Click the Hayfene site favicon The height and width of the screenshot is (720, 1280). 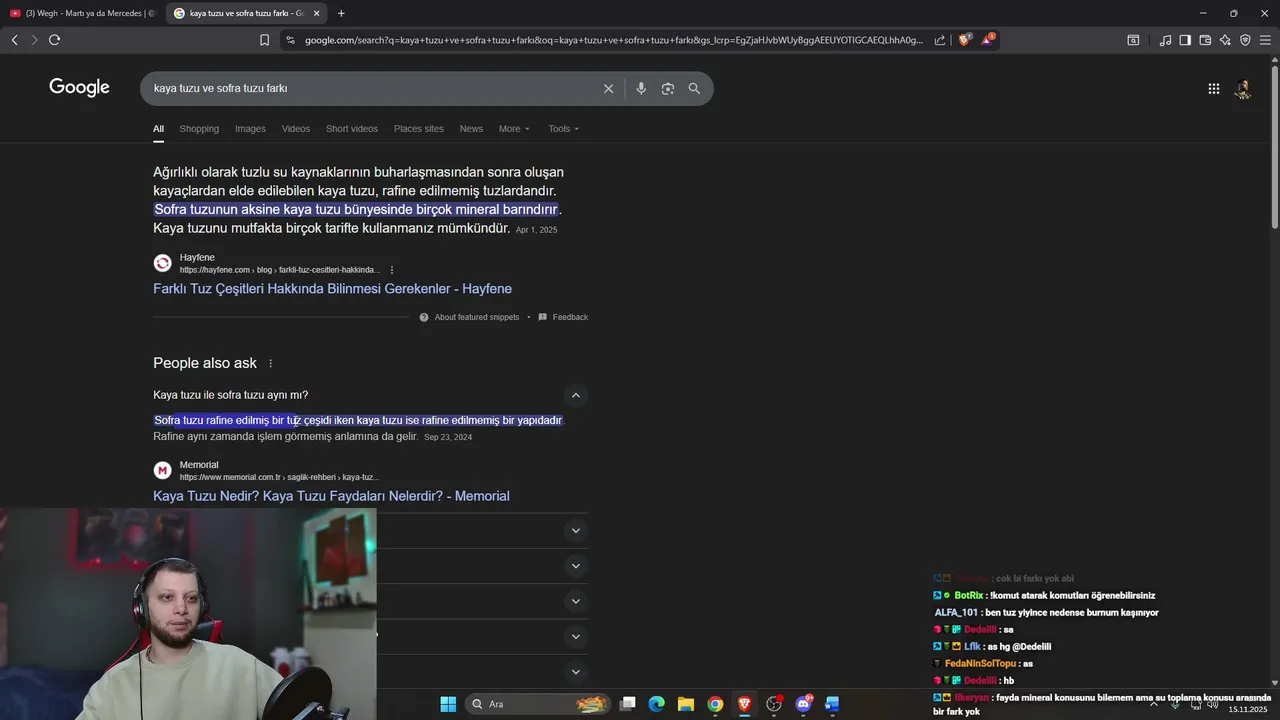pos(162,263)
